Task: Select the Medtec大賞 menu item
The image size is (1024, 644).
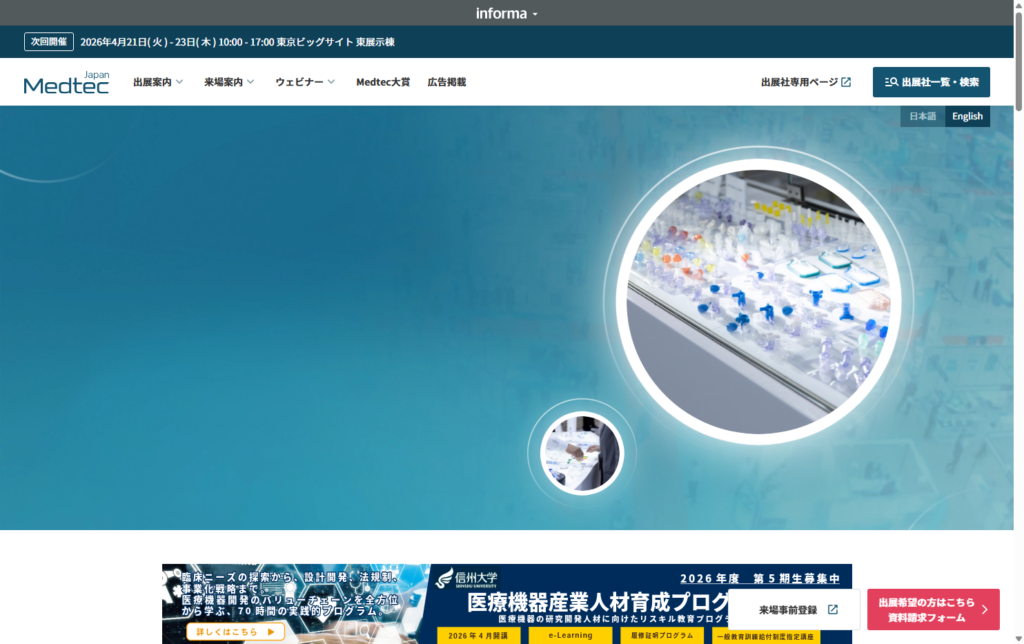Action: [x=383, y=82]
